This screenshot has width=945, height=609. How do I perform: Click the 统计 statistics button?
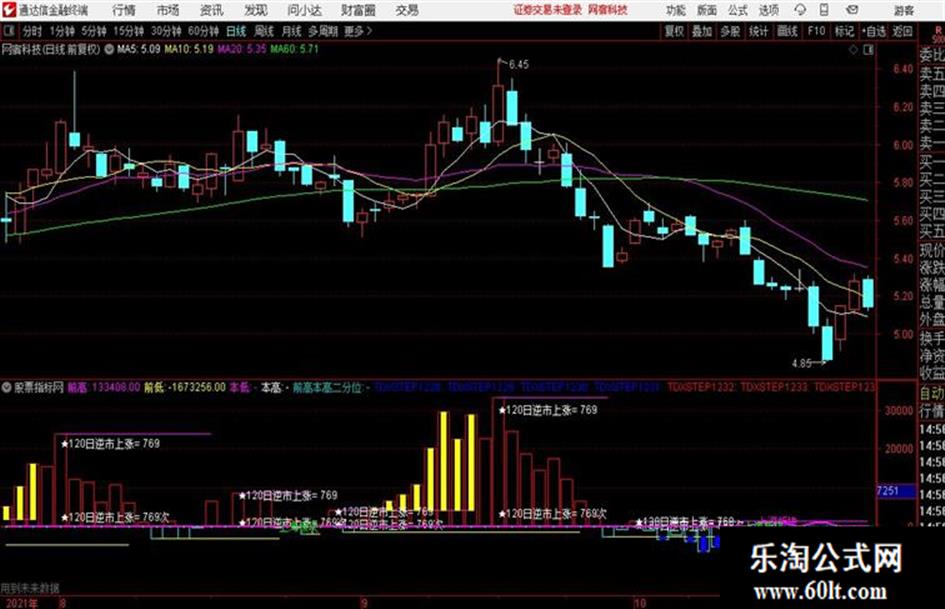click(x=759, y=31)
